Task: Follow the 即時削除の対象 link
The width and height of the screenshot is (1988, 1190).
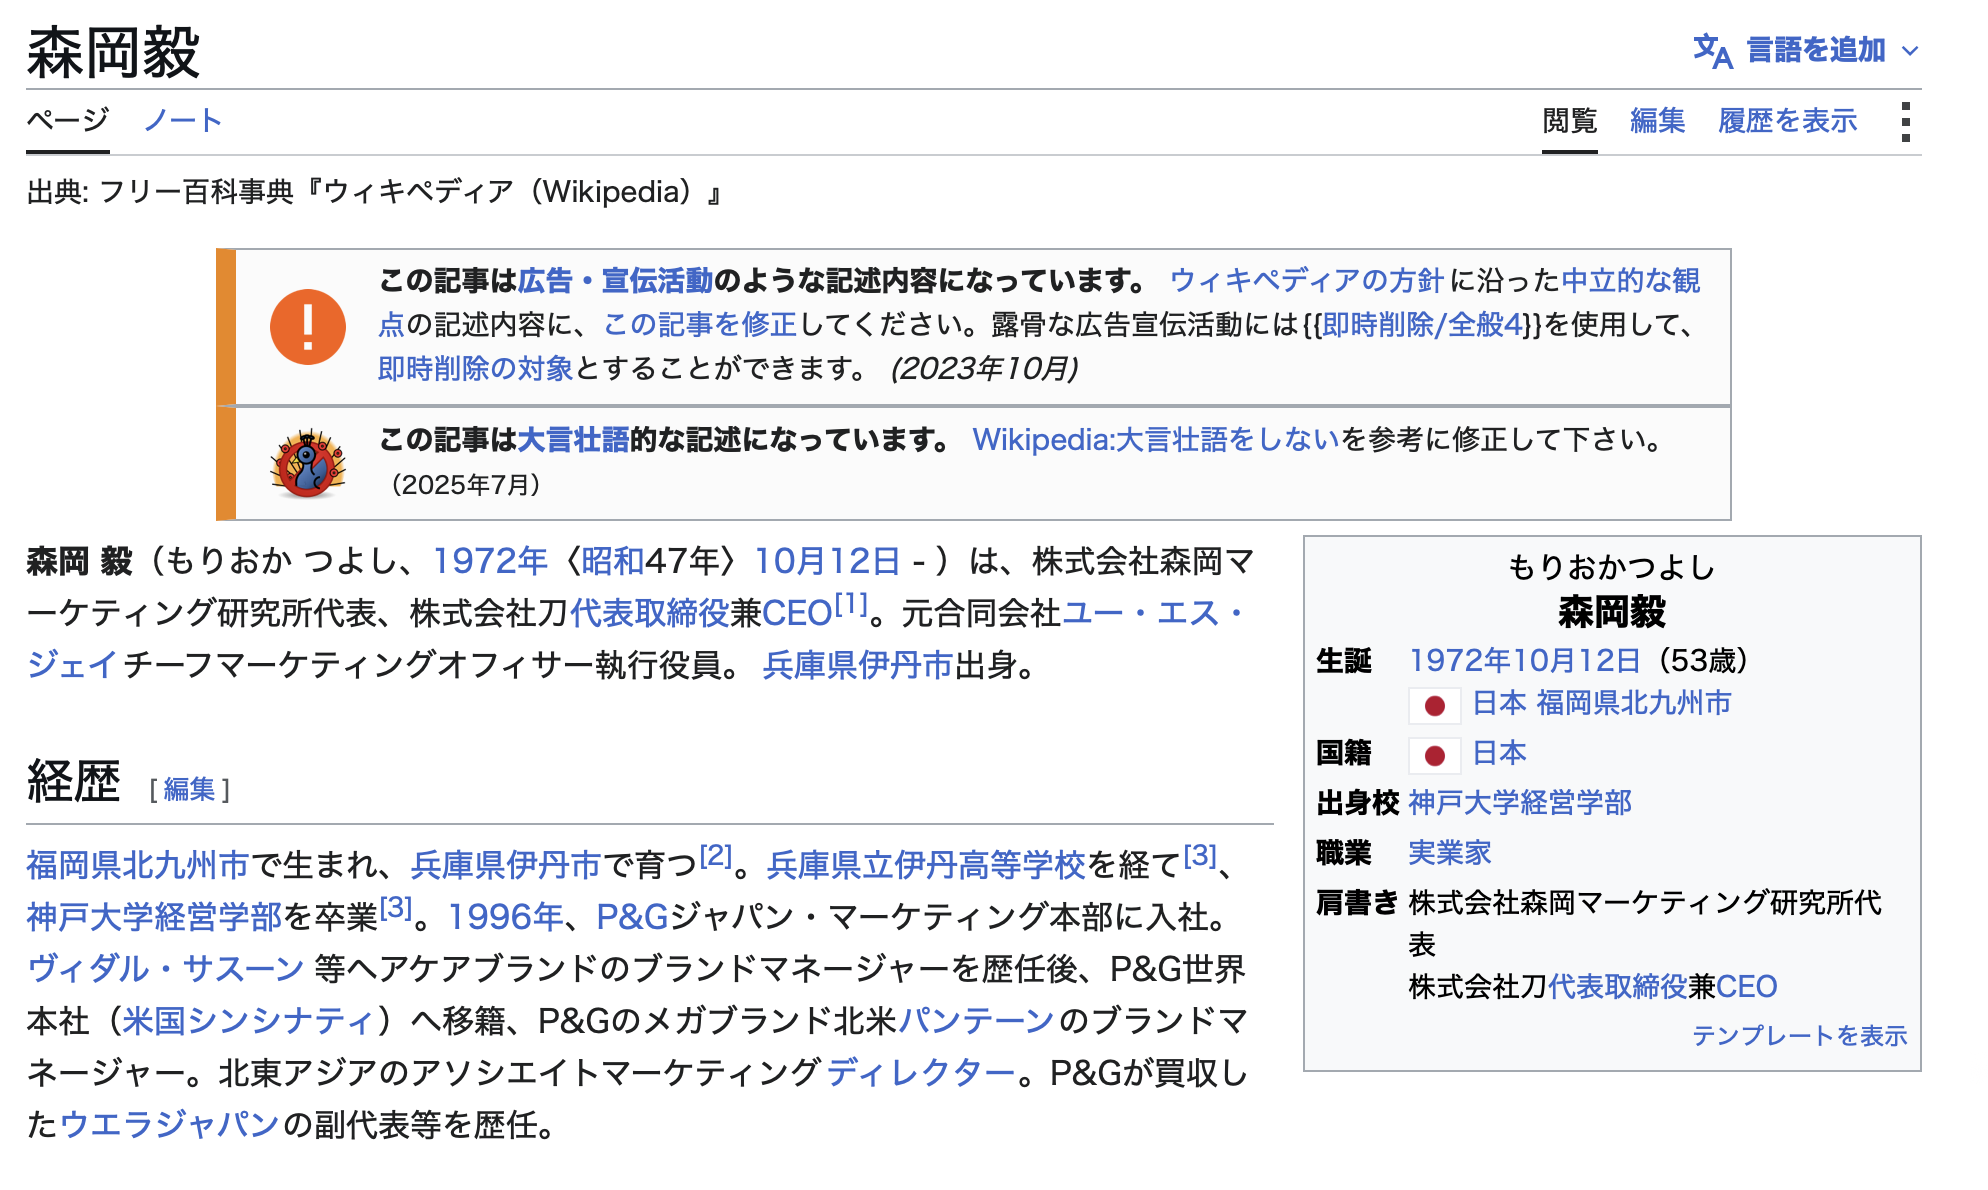Action: coord(476,369)
